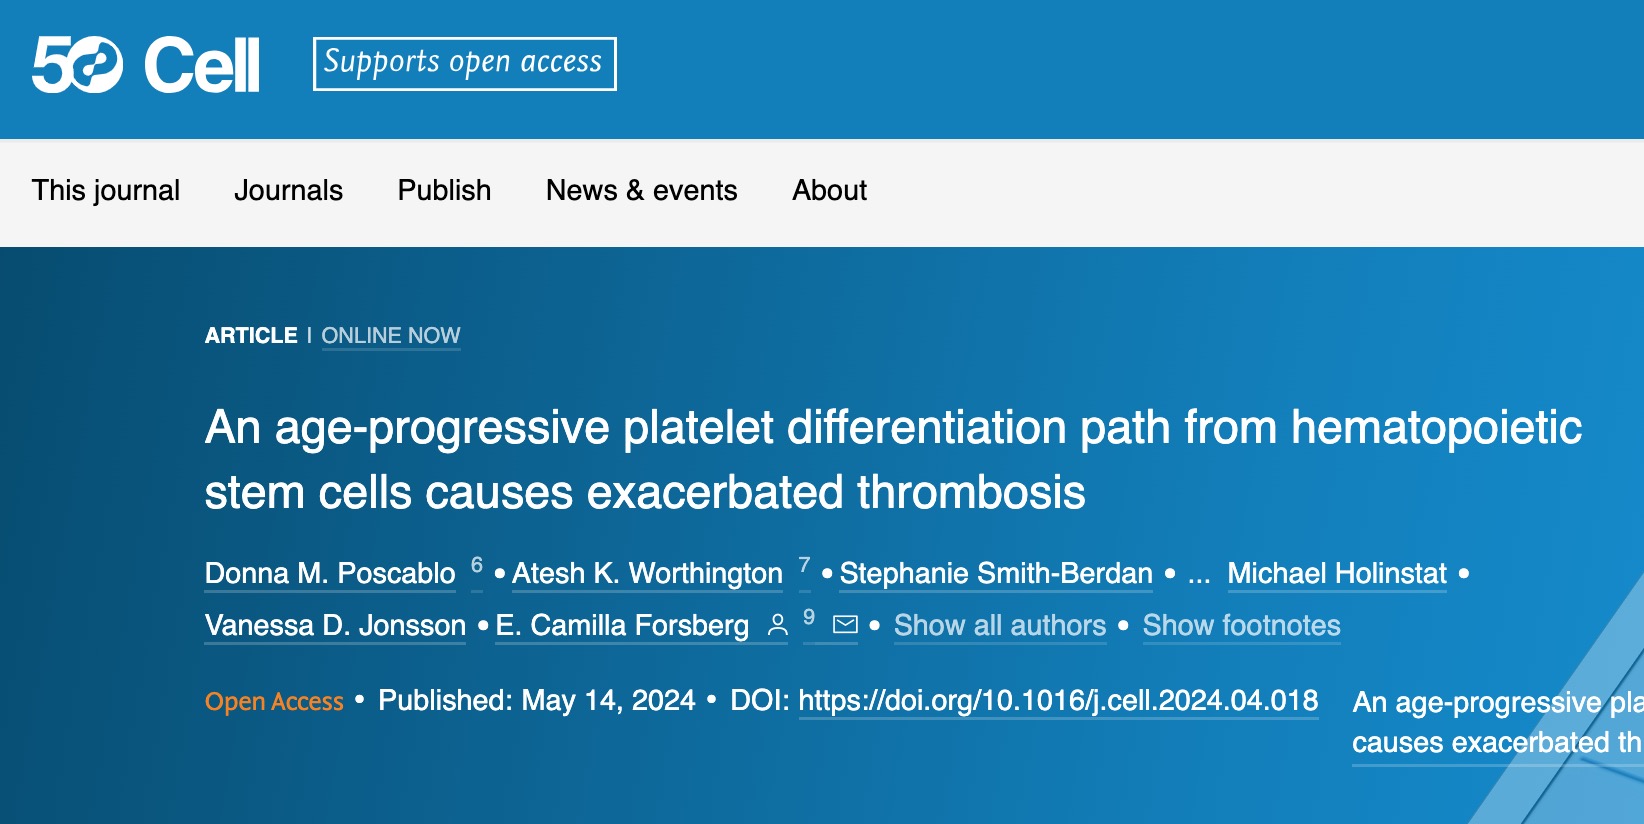
Task: Click the author profile person icon
Action: [x=777, y=626]
